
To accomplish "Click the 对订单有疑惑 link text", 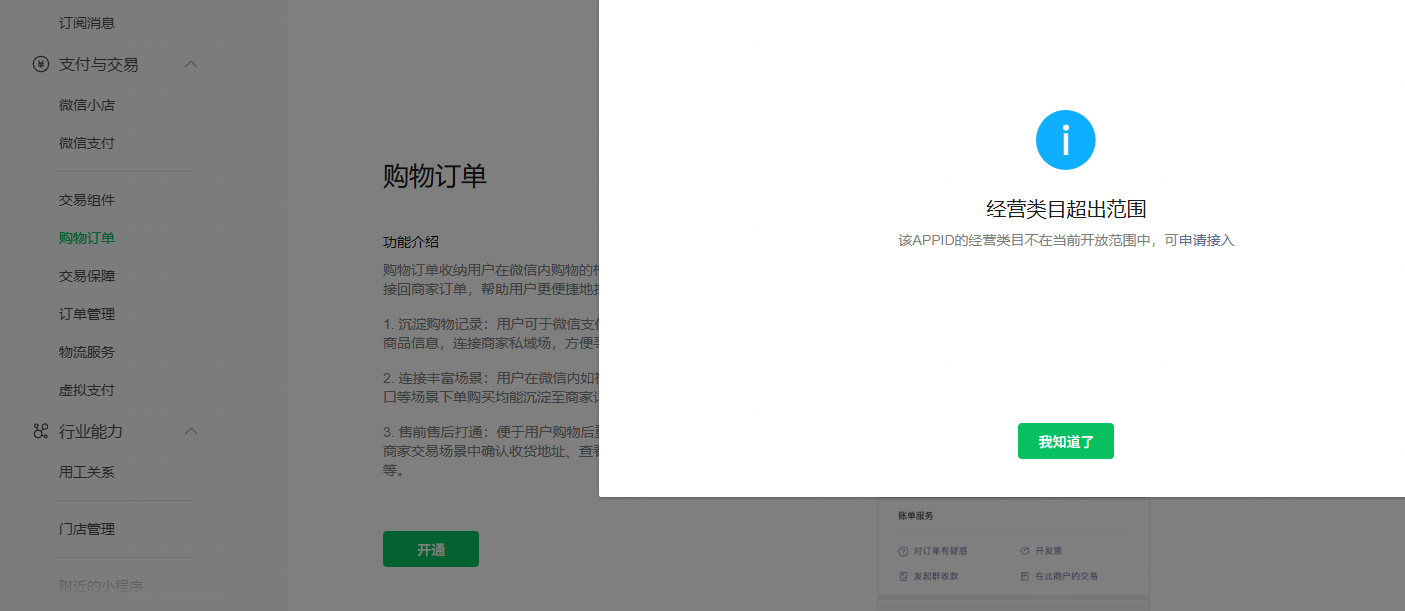I will point(940,551).
